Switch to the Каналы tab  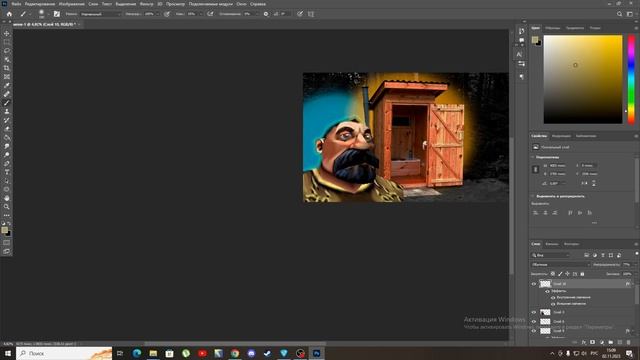(x=552, y=244)
